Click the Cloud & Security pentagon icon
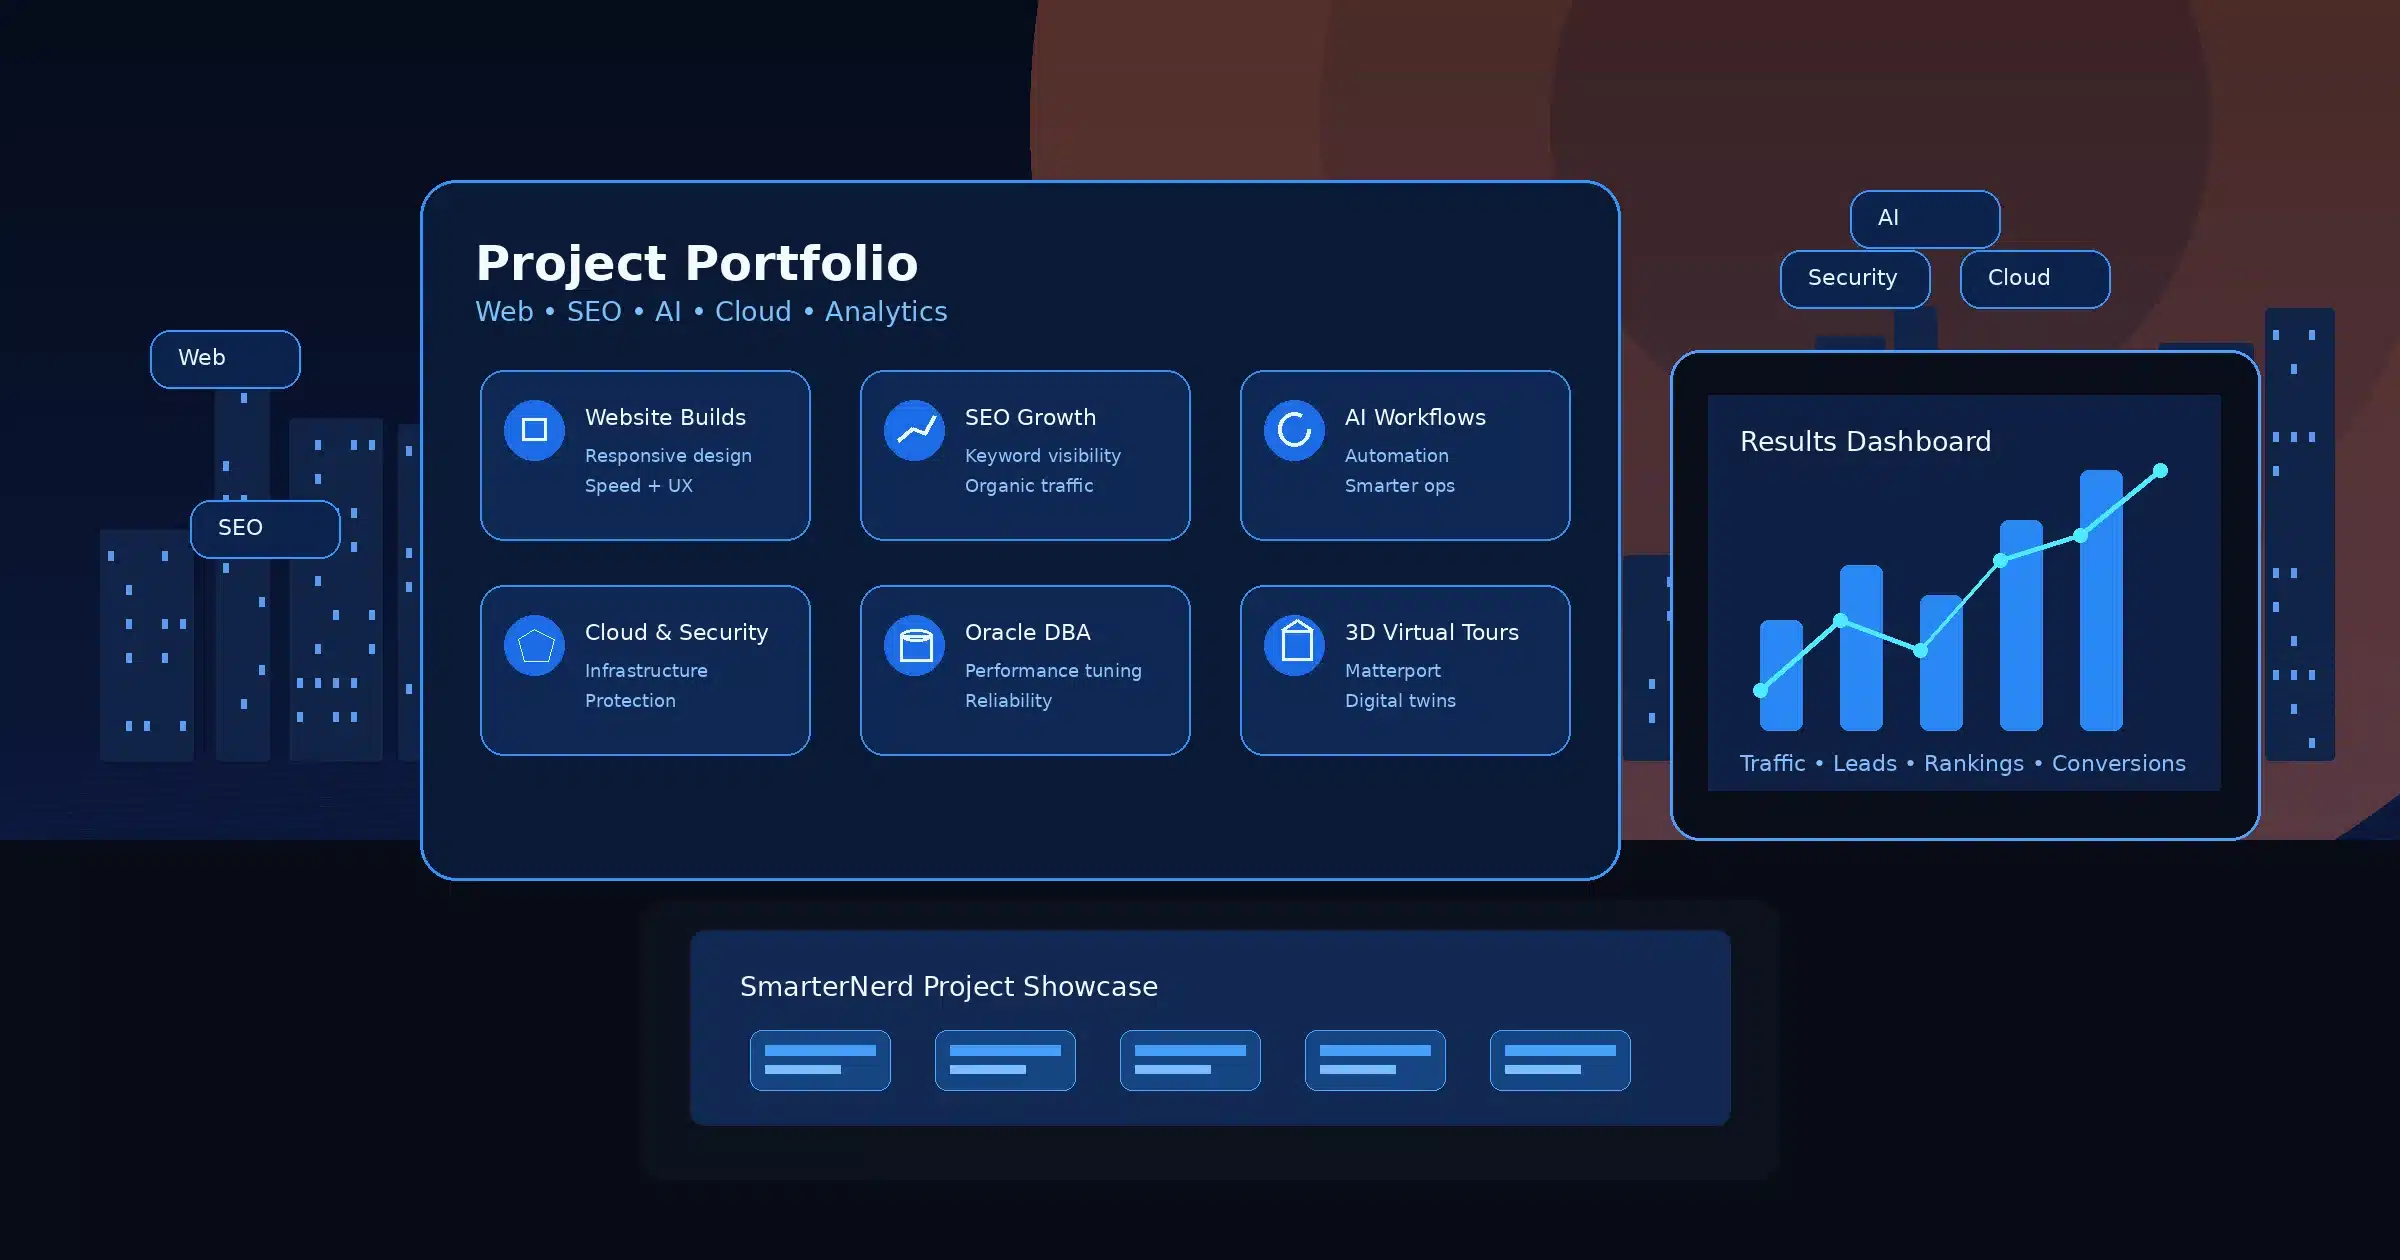The height and width of the screenshot is (1260, 2400). click(x=534, y=645)
